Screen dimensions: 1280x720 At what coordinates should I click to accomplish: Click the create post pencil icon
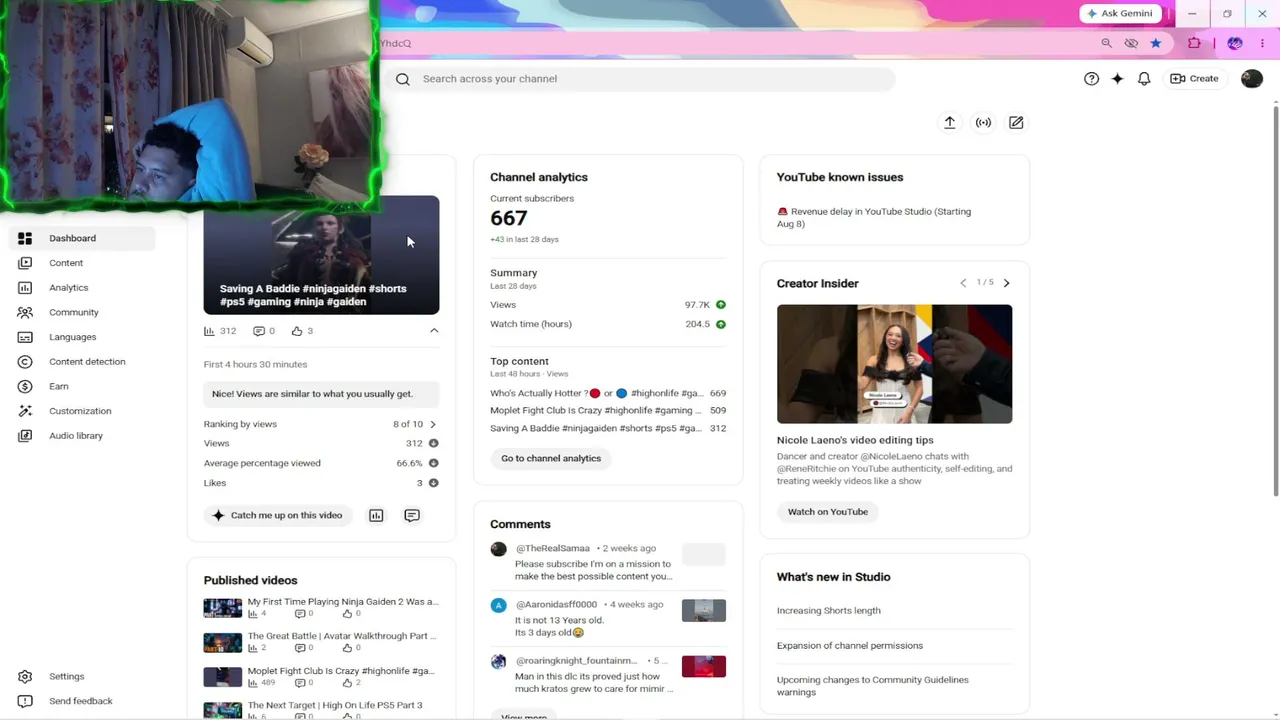[x=1016, y=122]
